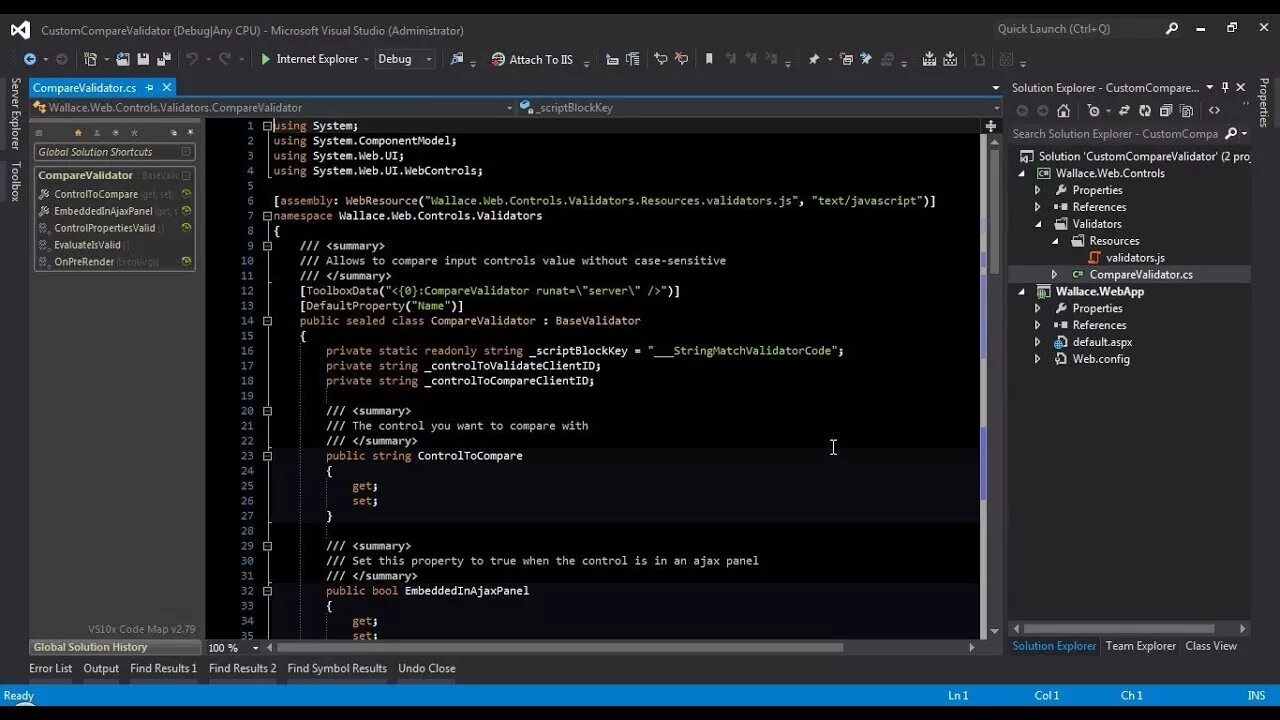
Task: Toggle bookmark icon in toolbar
Action: [709, 59]
